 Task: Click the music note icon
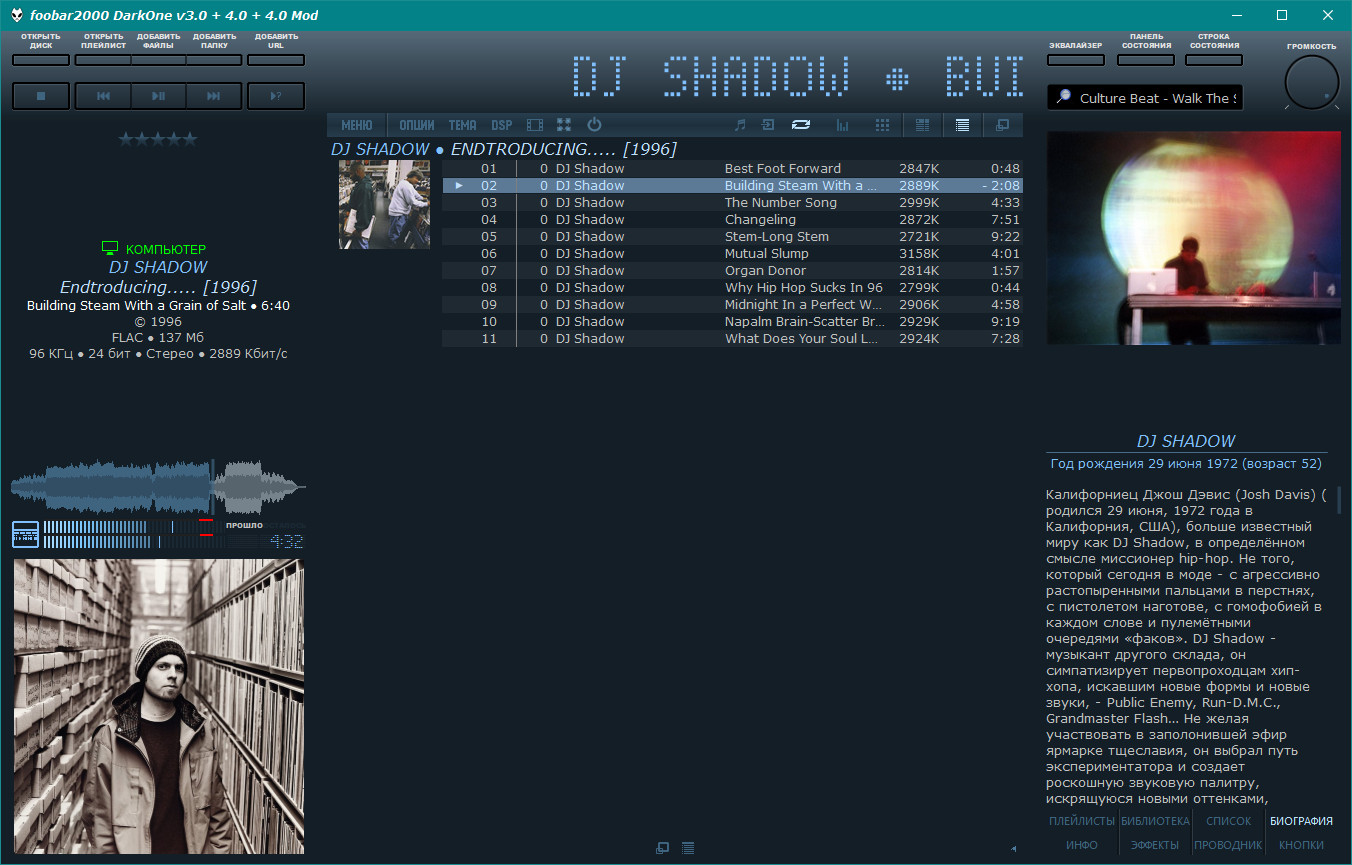(740, 125)
